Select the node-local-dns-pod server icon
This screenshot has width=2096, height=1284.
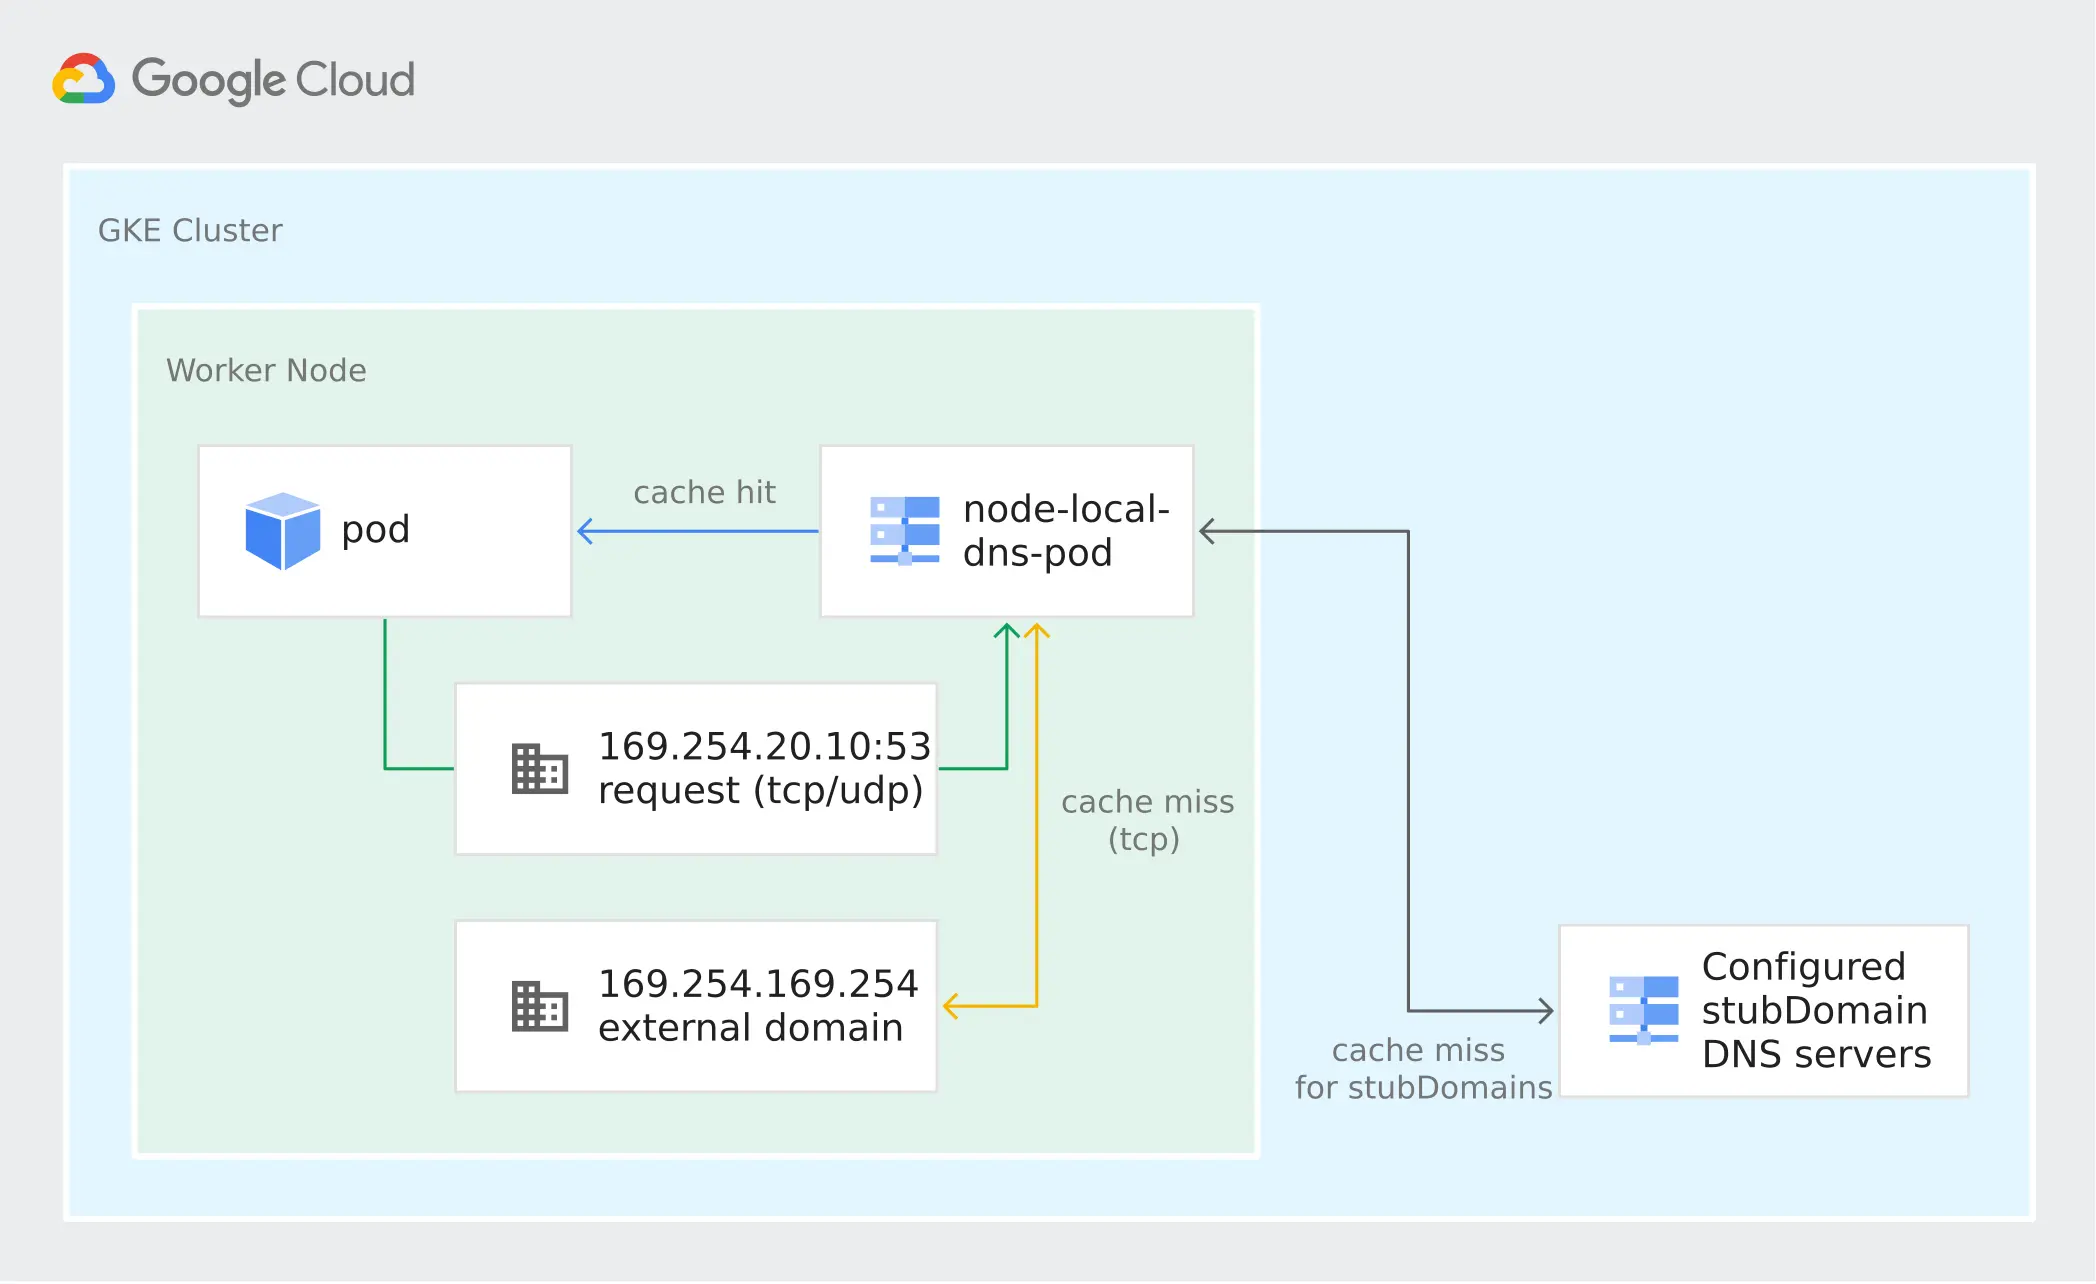pyautogui.click(x=903, y=532)
